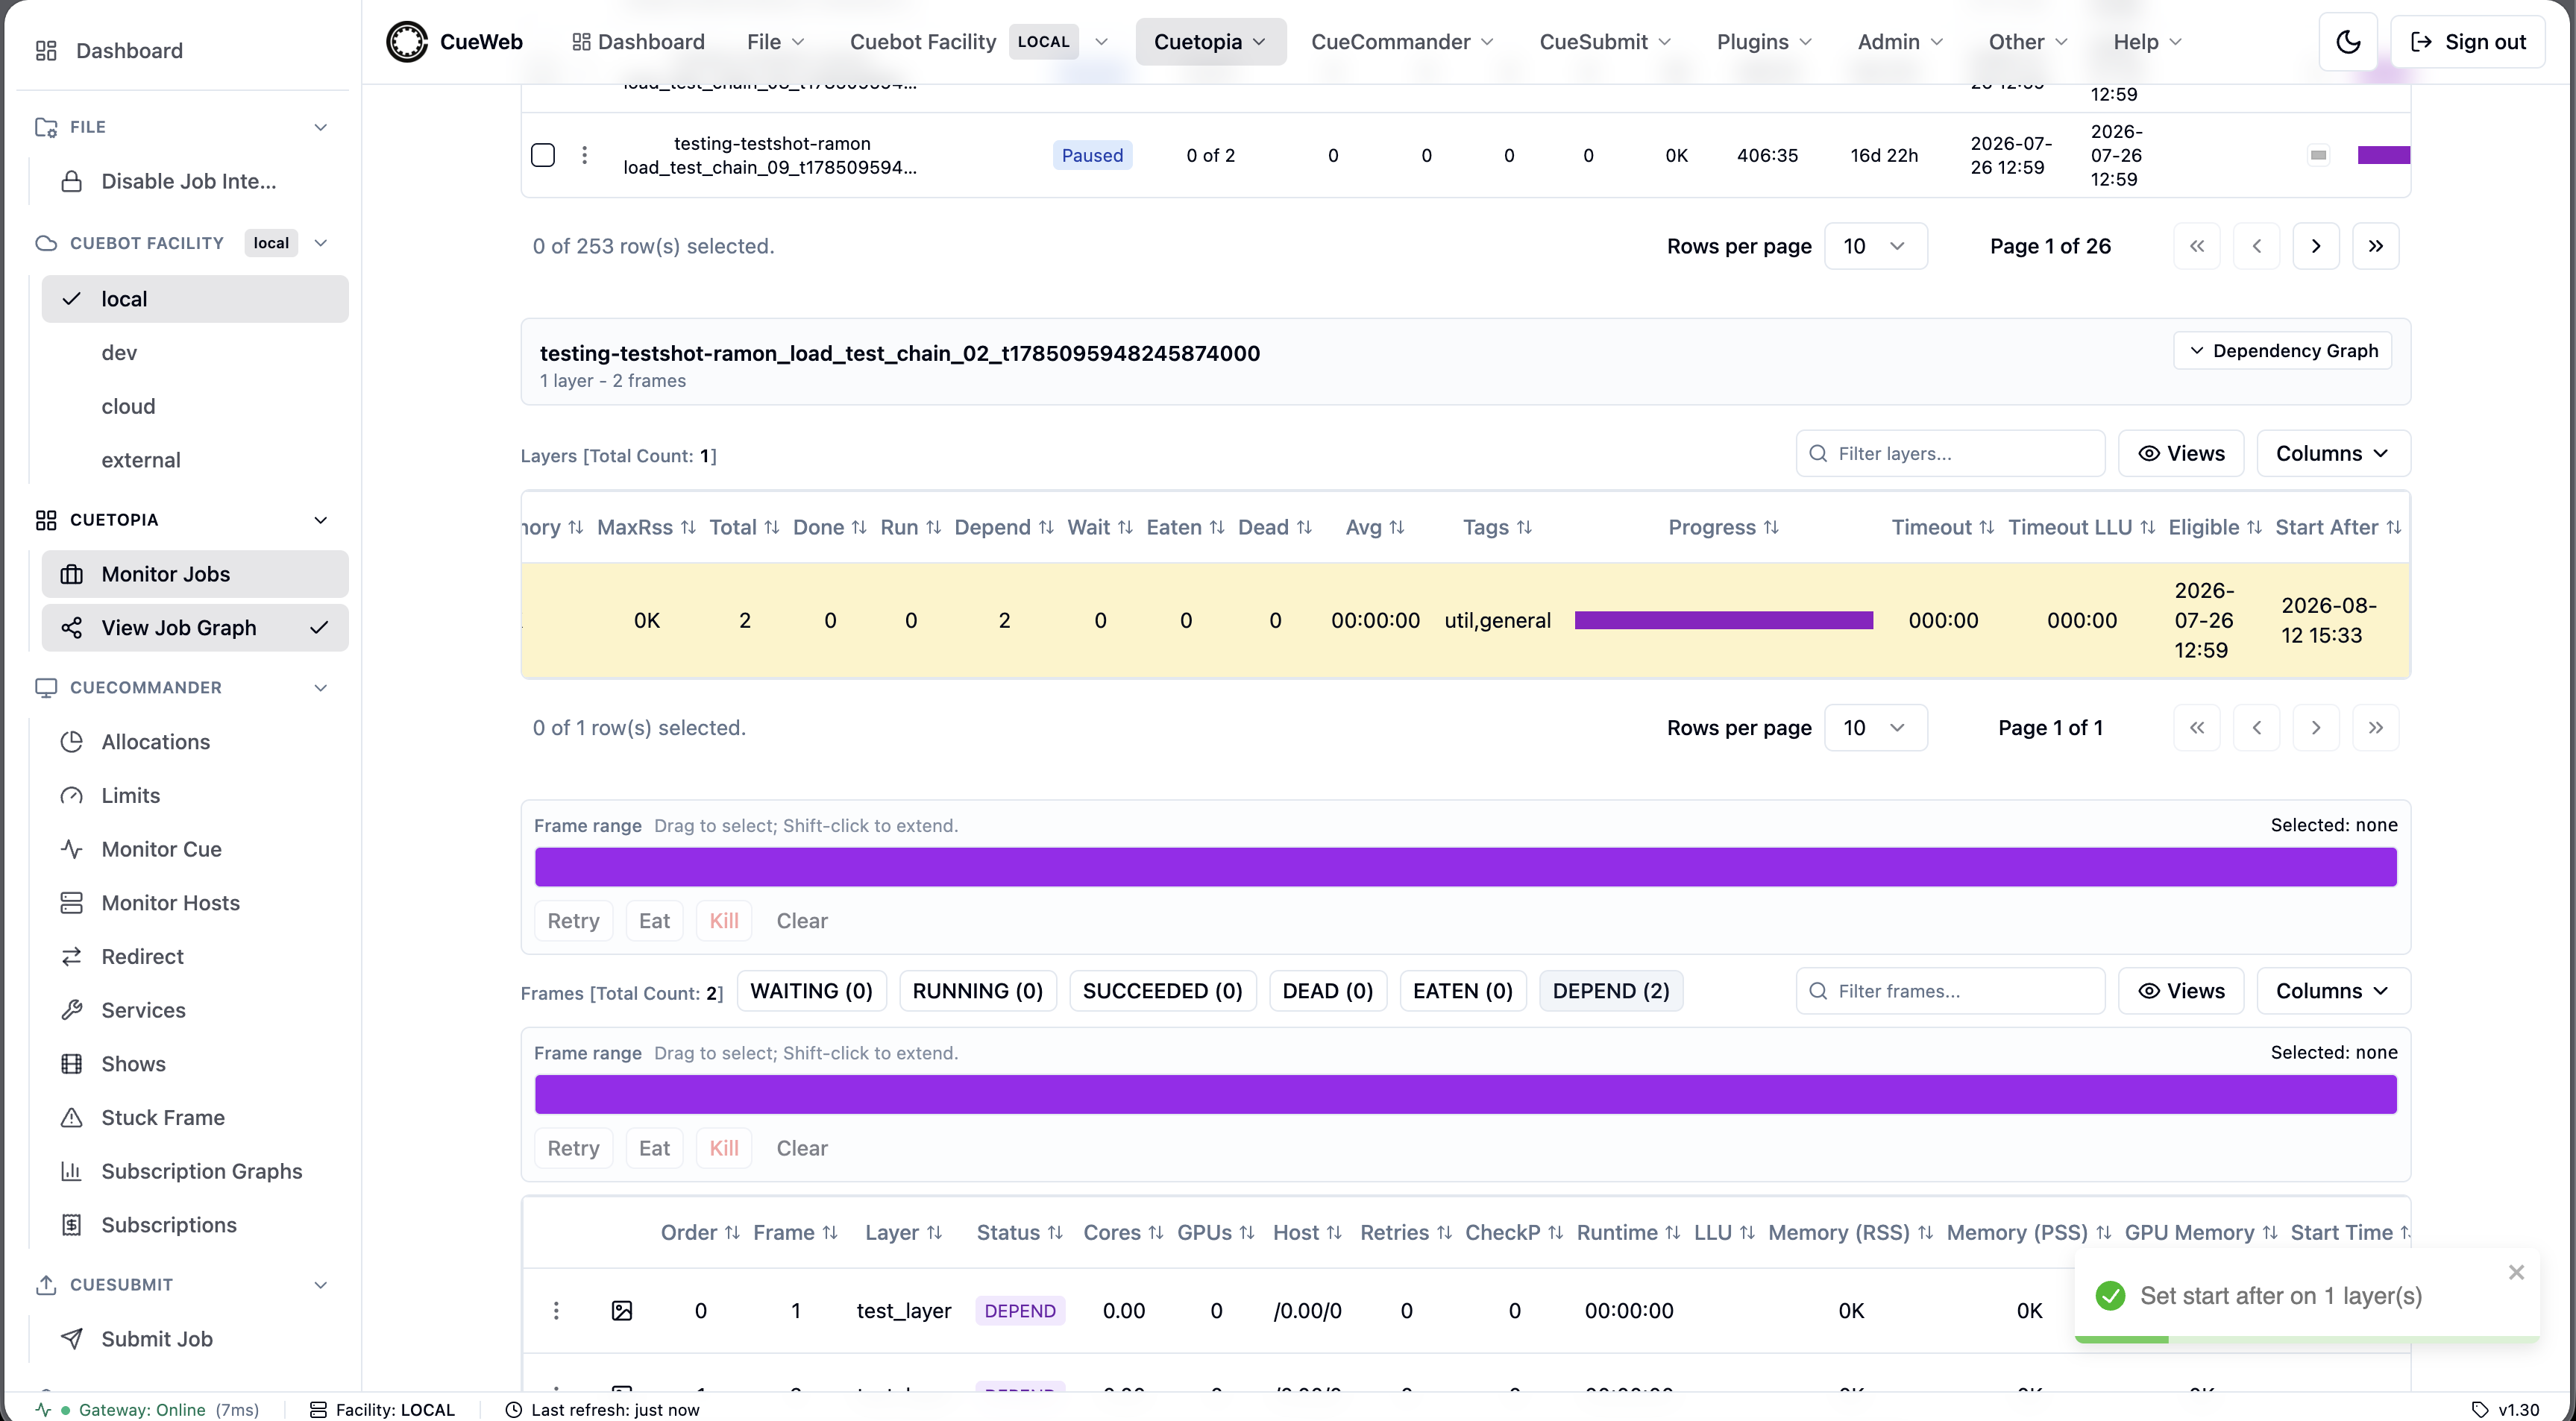Click Kill in frames frame range
2576x1421 pixels.
click(x=724, y=1148)
